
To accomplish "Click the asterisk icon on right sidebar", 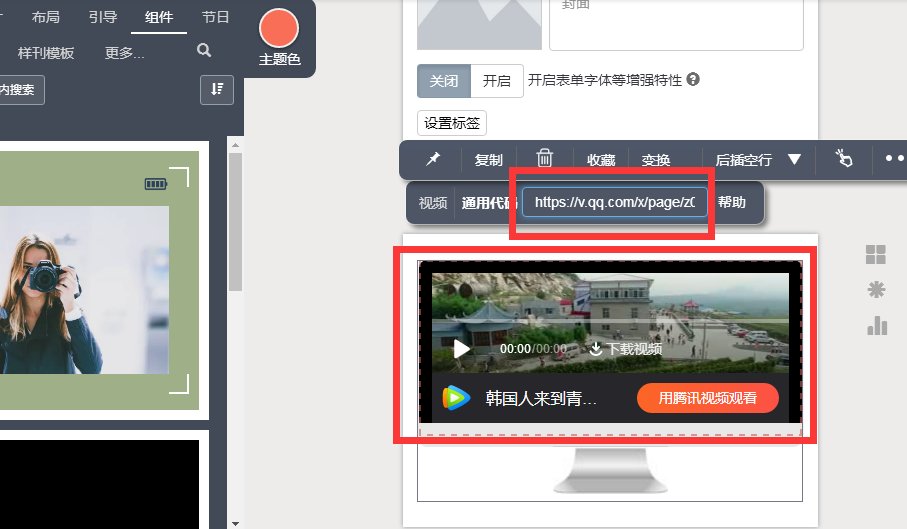I will point(876,289).
